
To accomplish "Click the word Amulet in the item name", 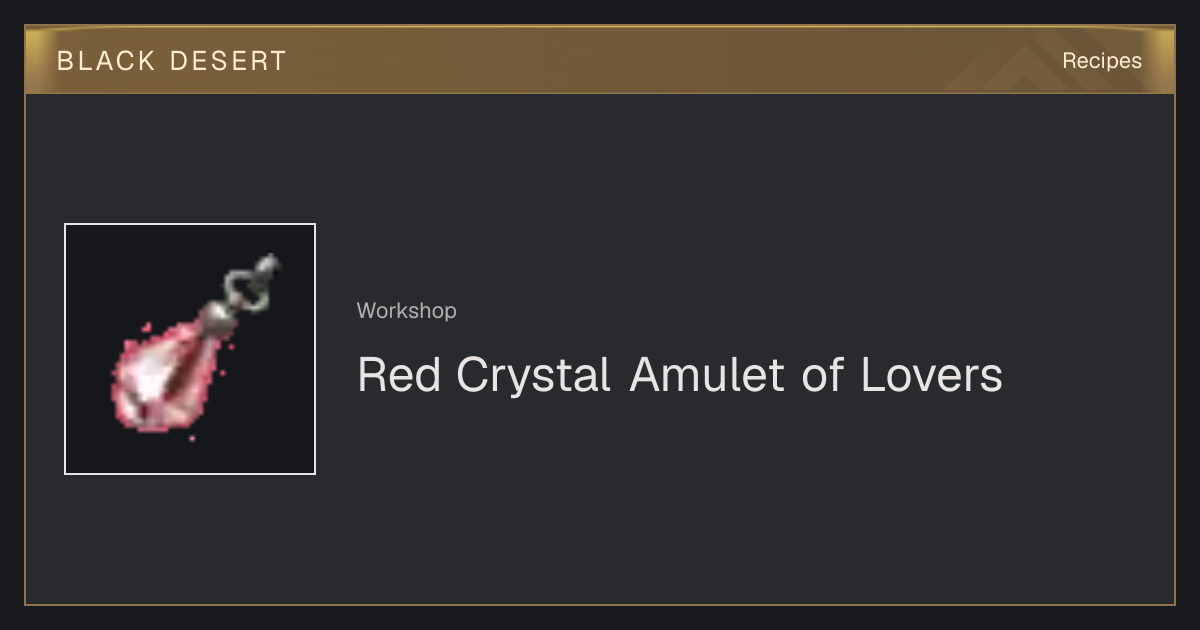I will coord(708,376).
